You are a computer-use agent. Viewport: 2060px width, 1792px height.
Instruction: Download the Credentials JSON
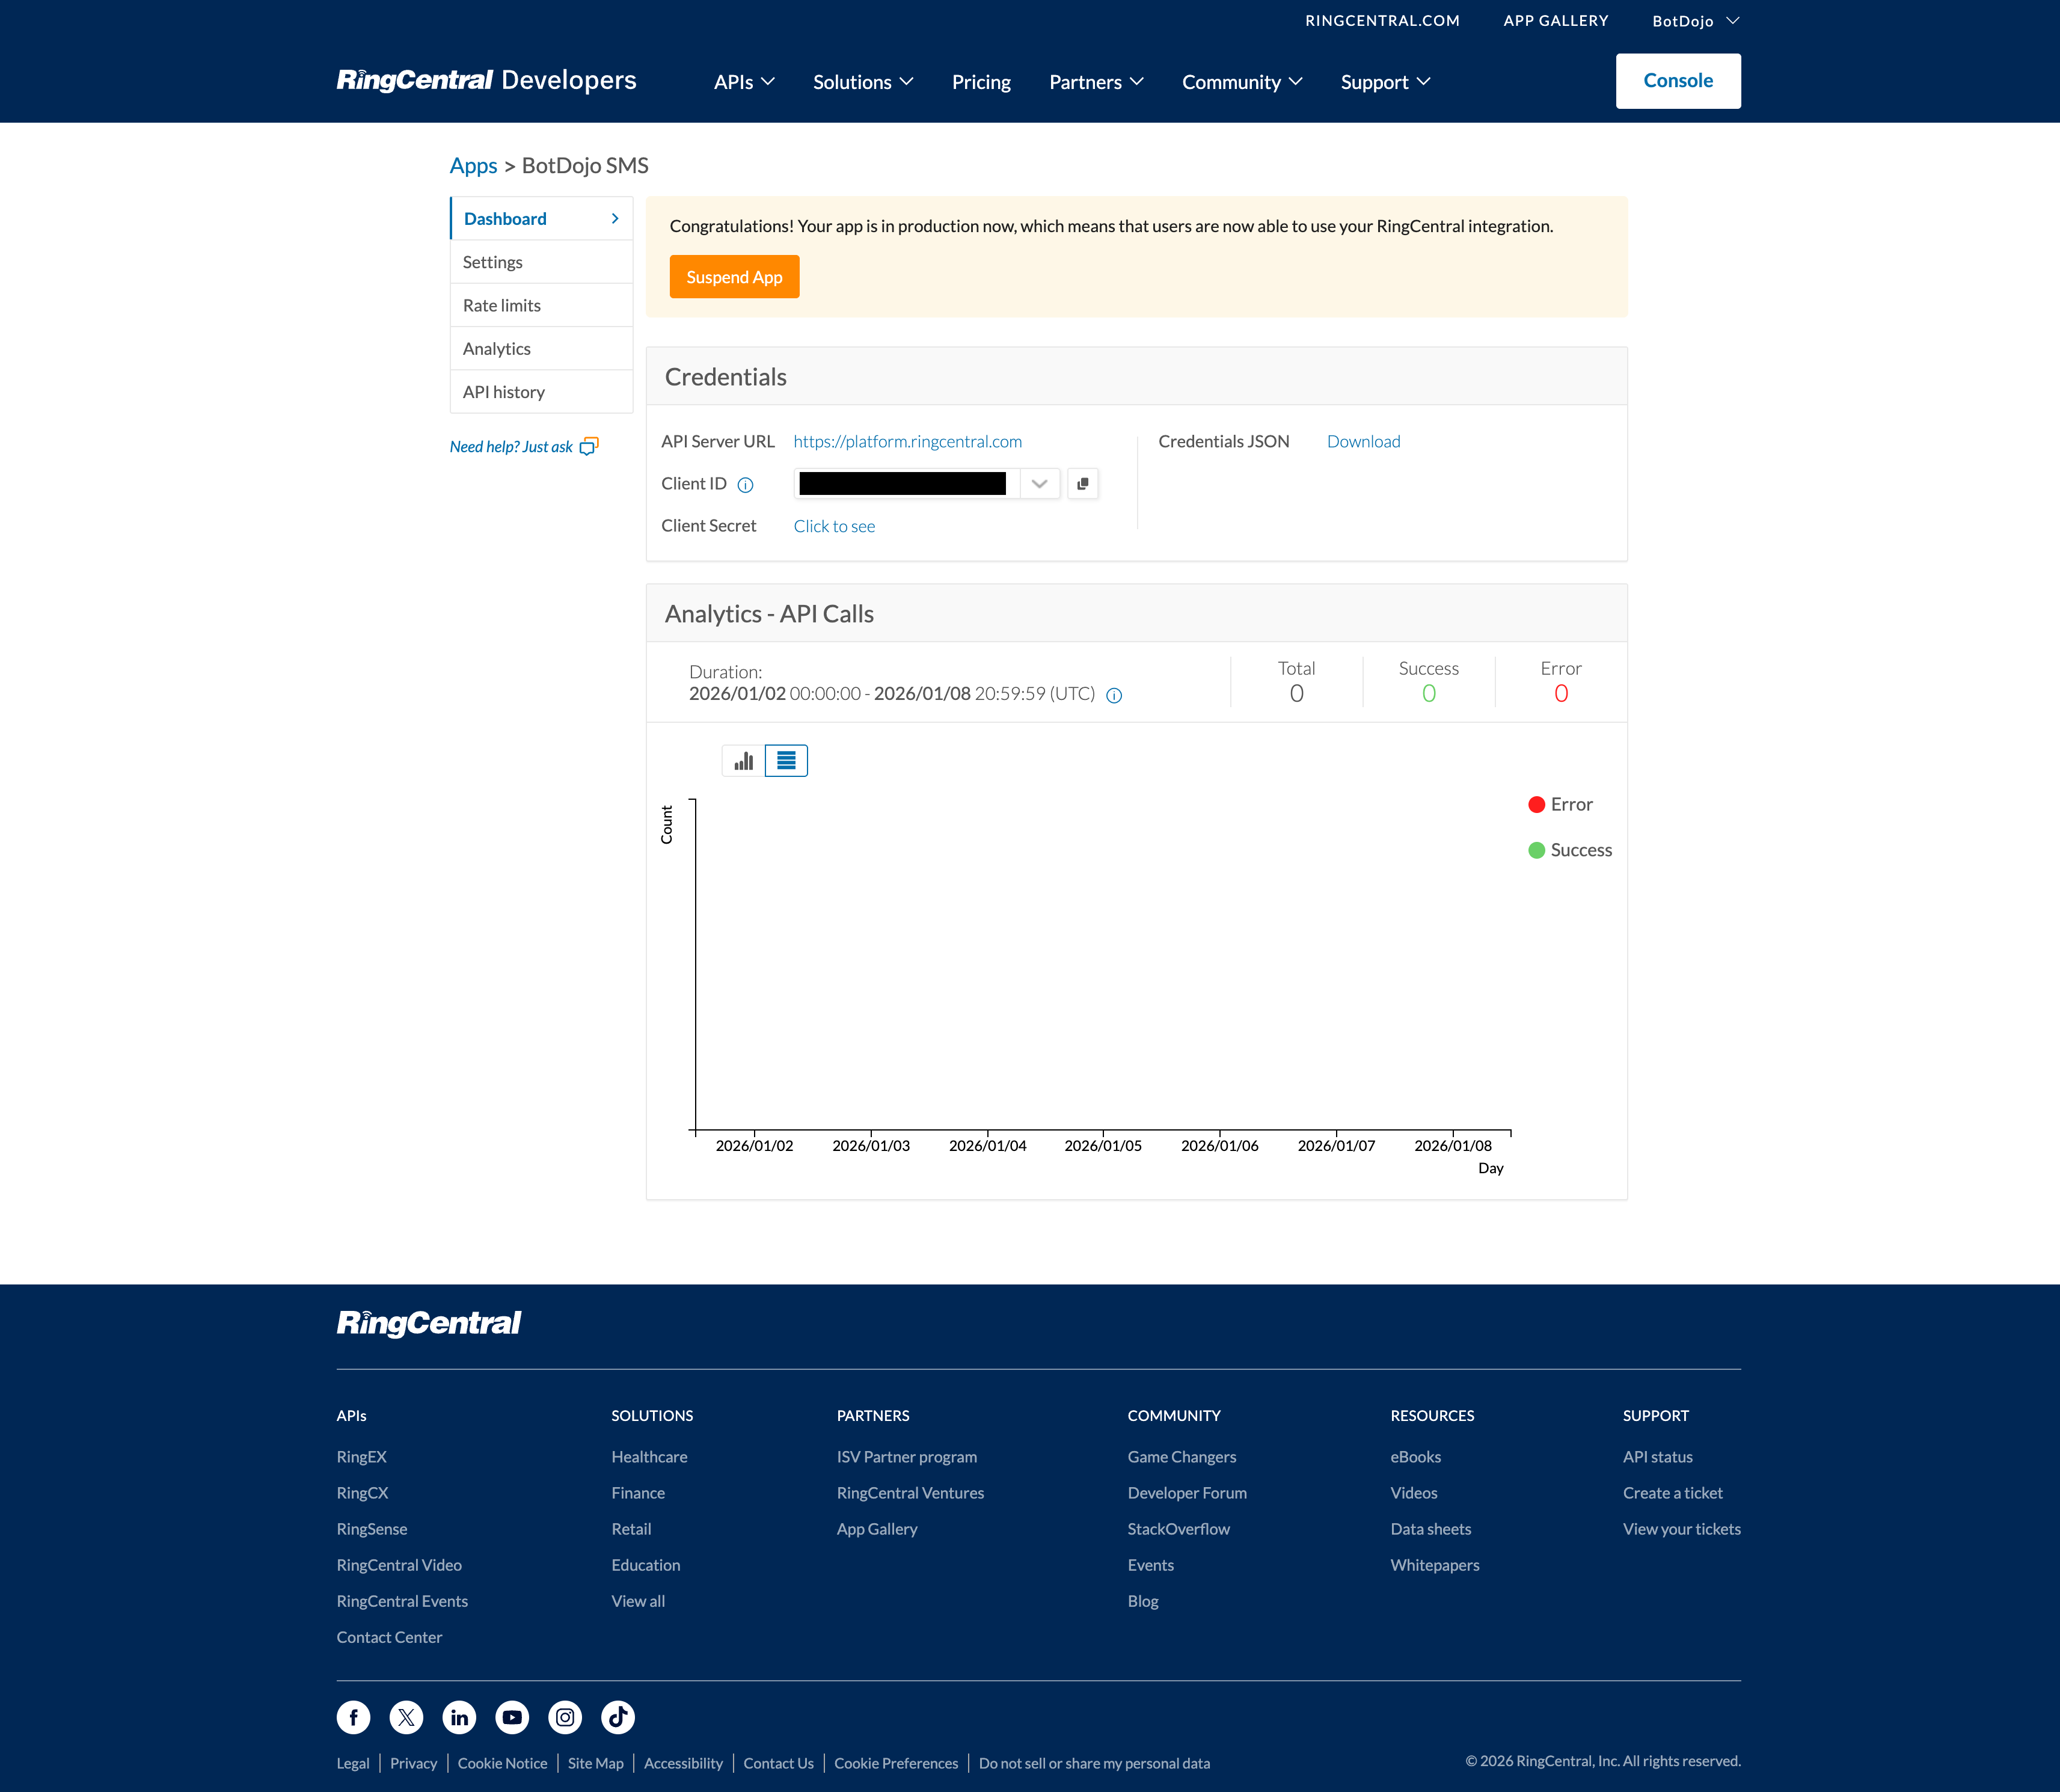pos(1363,441)
